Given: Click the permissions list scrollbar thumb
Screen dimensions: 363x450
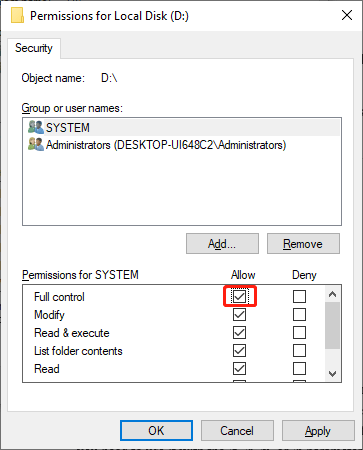Looking at the screenshot, I should point(332,325).
